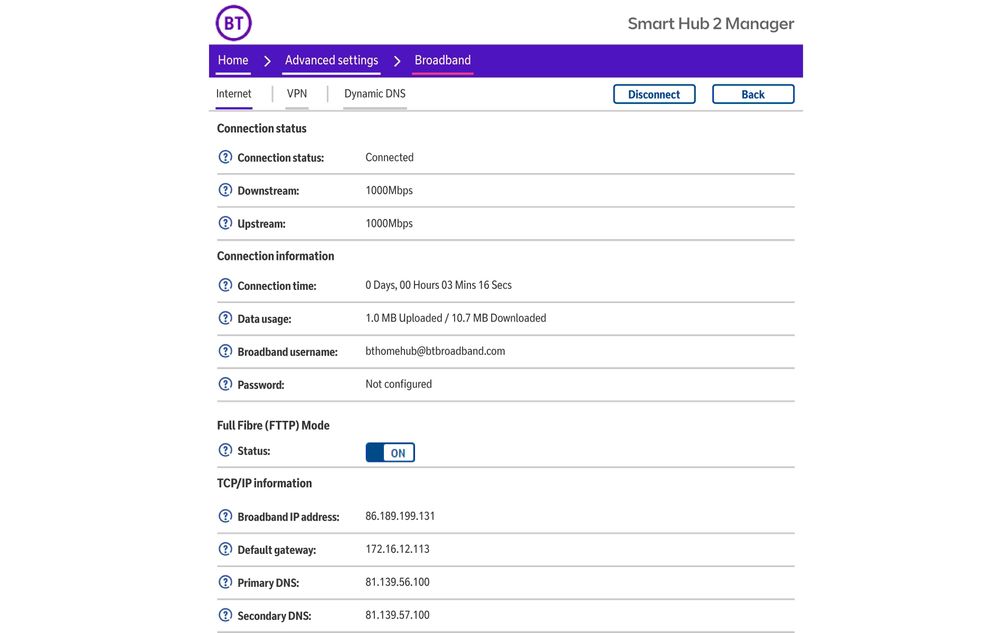Select the Internet tab

tap(234, 94)
